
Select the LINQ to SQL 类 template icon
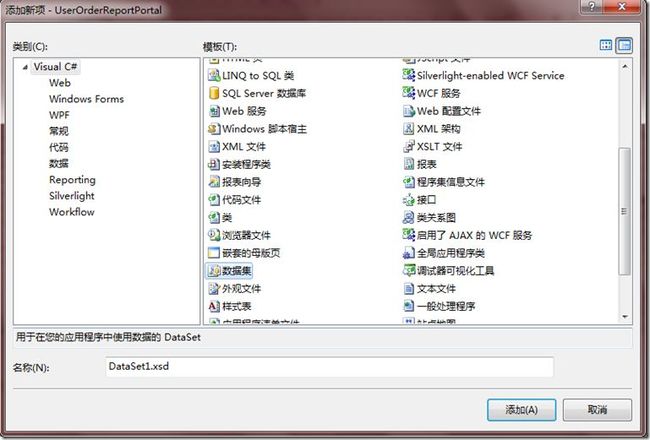pyautogui.click(x=214, y=75)
